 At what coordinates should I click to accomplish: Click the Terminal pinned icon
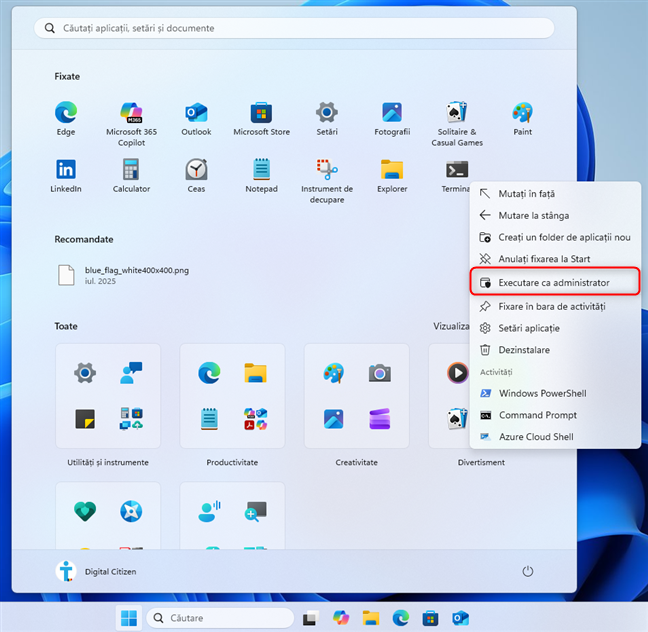tap(457, 169)
